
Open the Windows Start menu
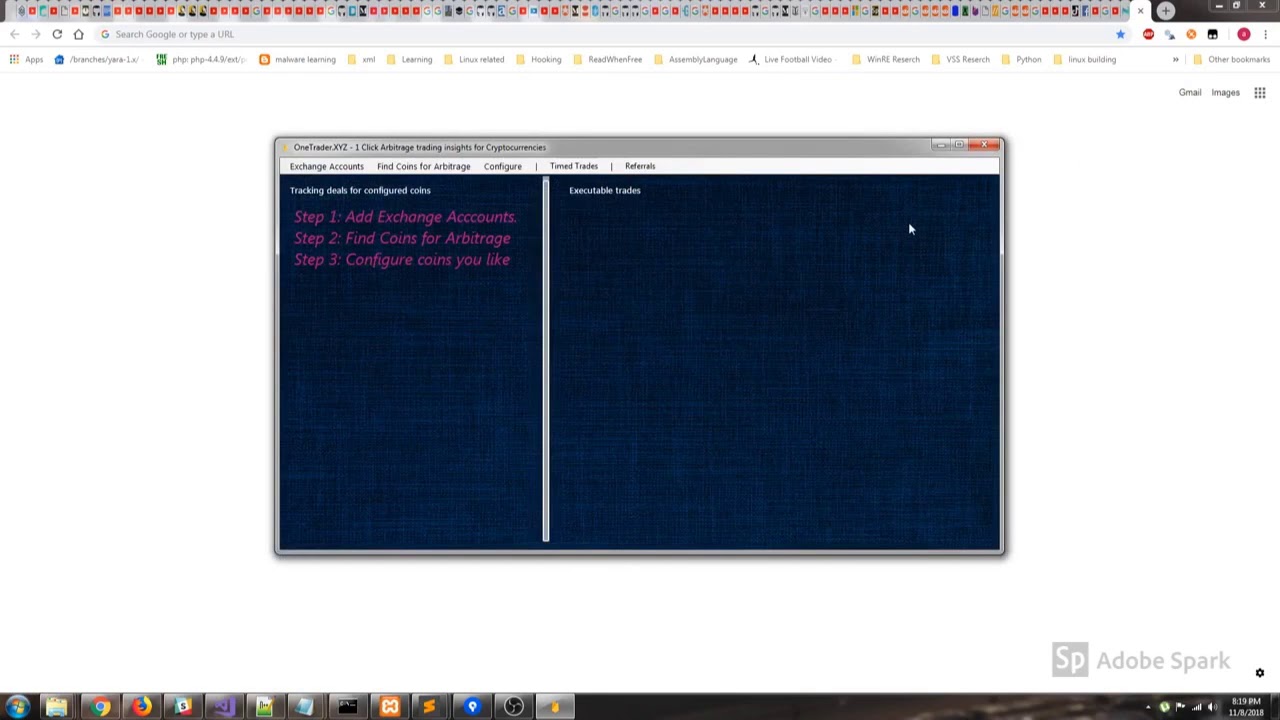tap(17, 707)
